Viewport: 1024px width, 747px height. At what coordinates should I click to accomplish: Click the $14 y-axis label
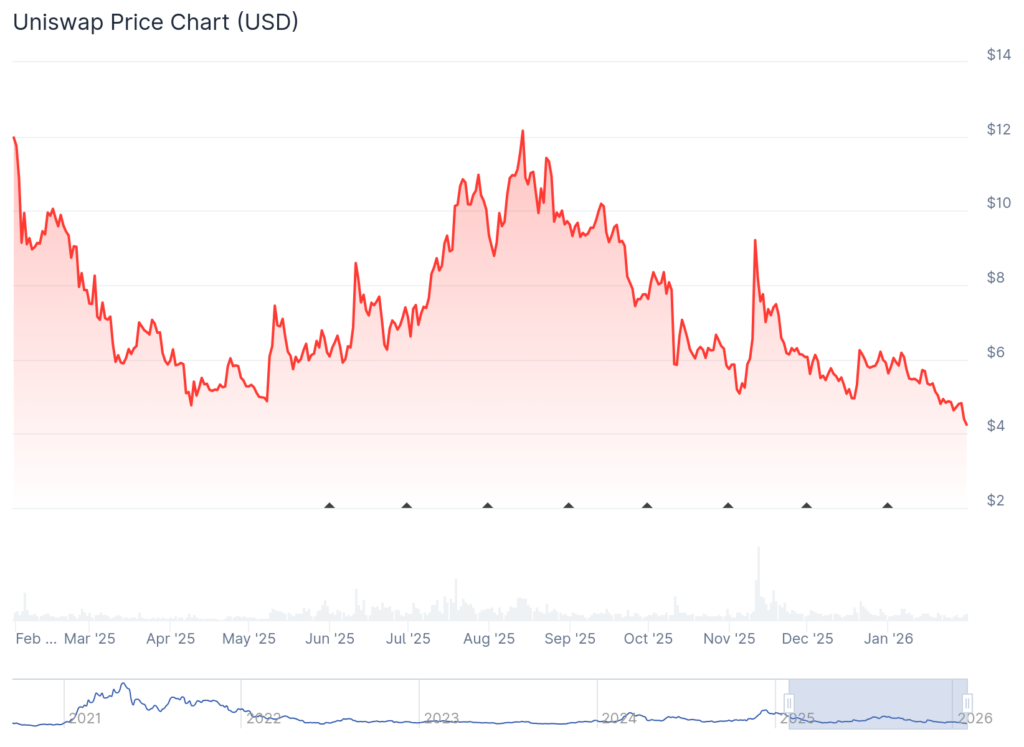[x=997, y=55]
